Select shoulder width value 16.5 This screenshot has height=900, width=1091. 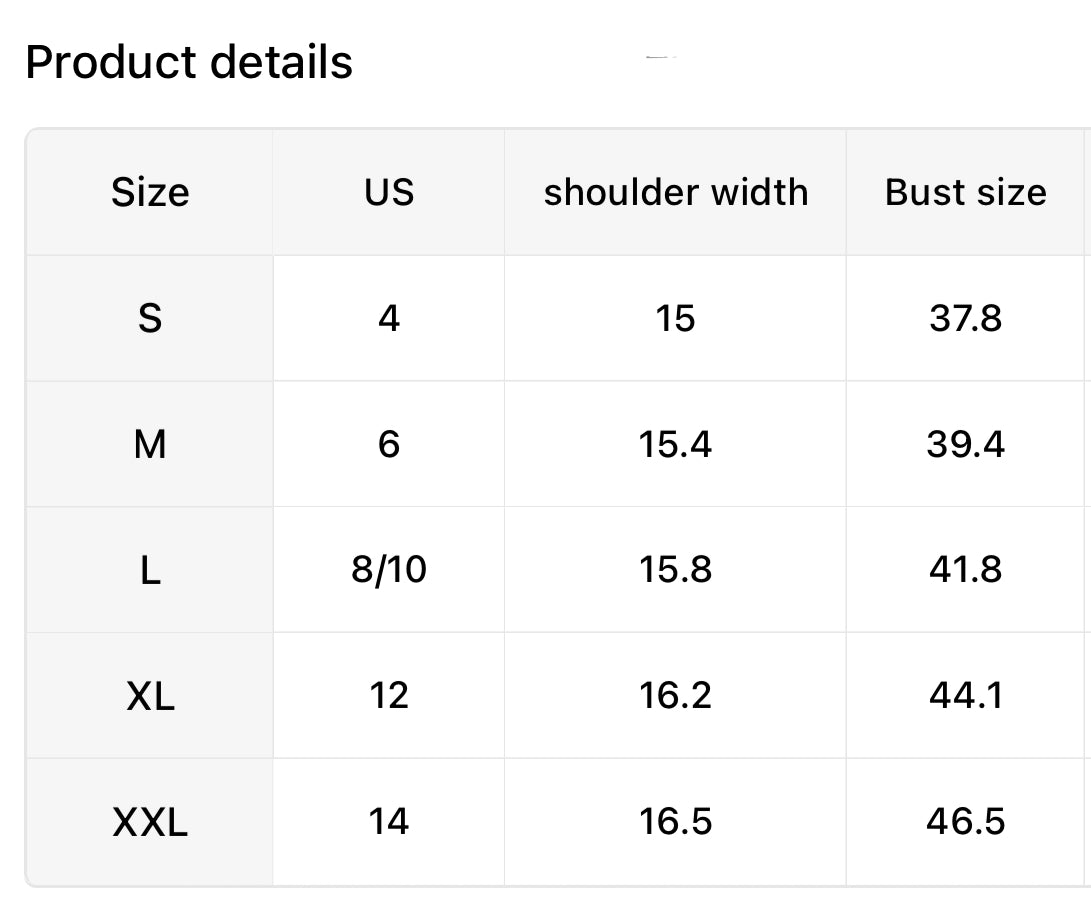tap(675, 822)
